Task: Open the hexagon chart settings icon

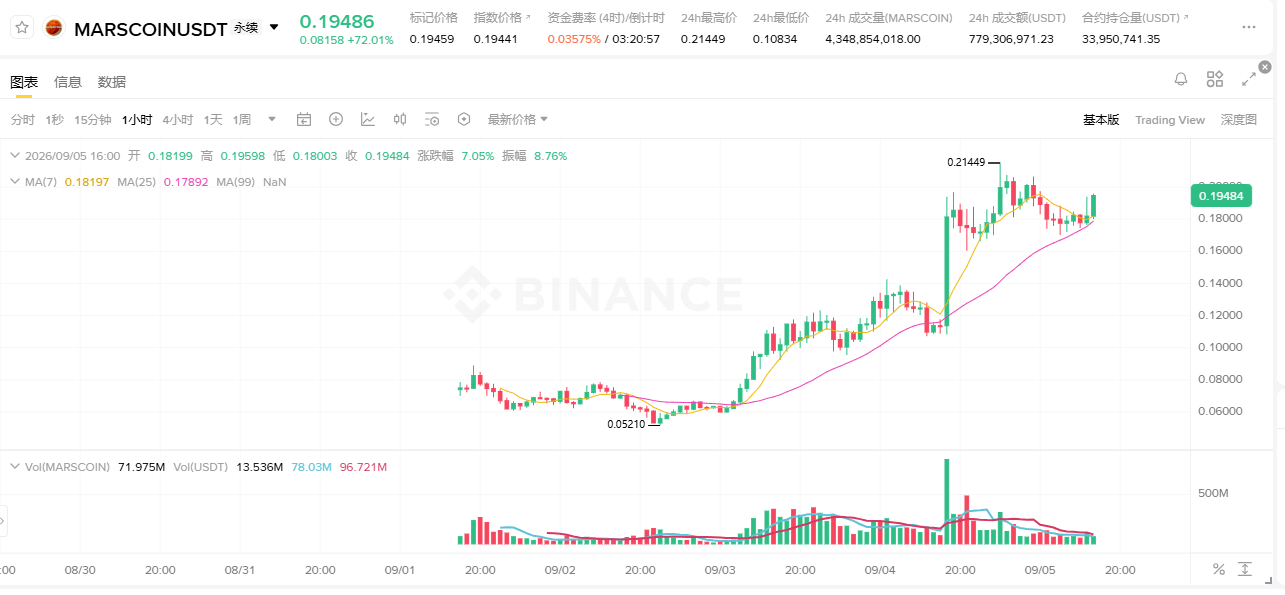Action: tap(464, 119)
